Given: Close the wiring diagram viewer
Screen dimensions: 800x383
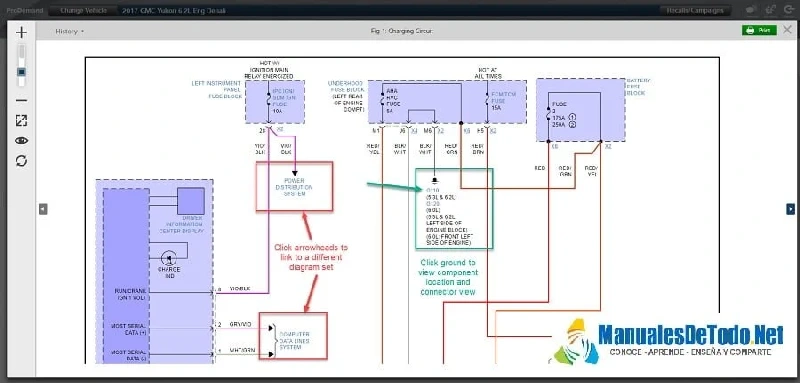Looking at the screenshot, I should [x=787, y=30].
